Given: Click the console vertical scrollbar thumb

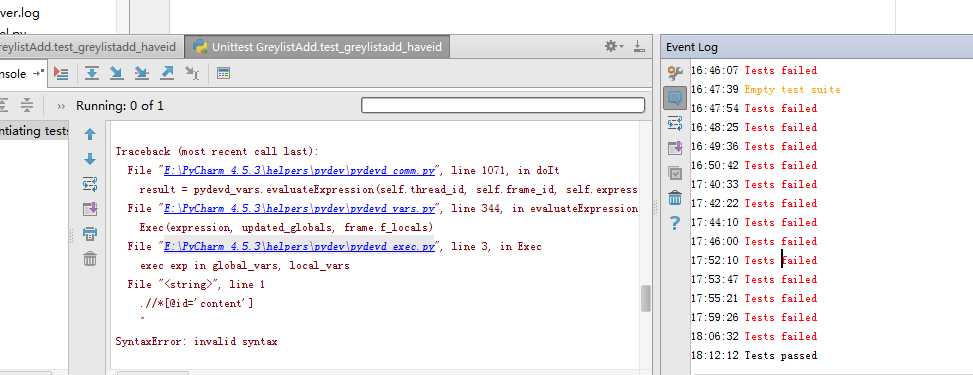Looking at the screenshot, I should (x=645, y=299).
